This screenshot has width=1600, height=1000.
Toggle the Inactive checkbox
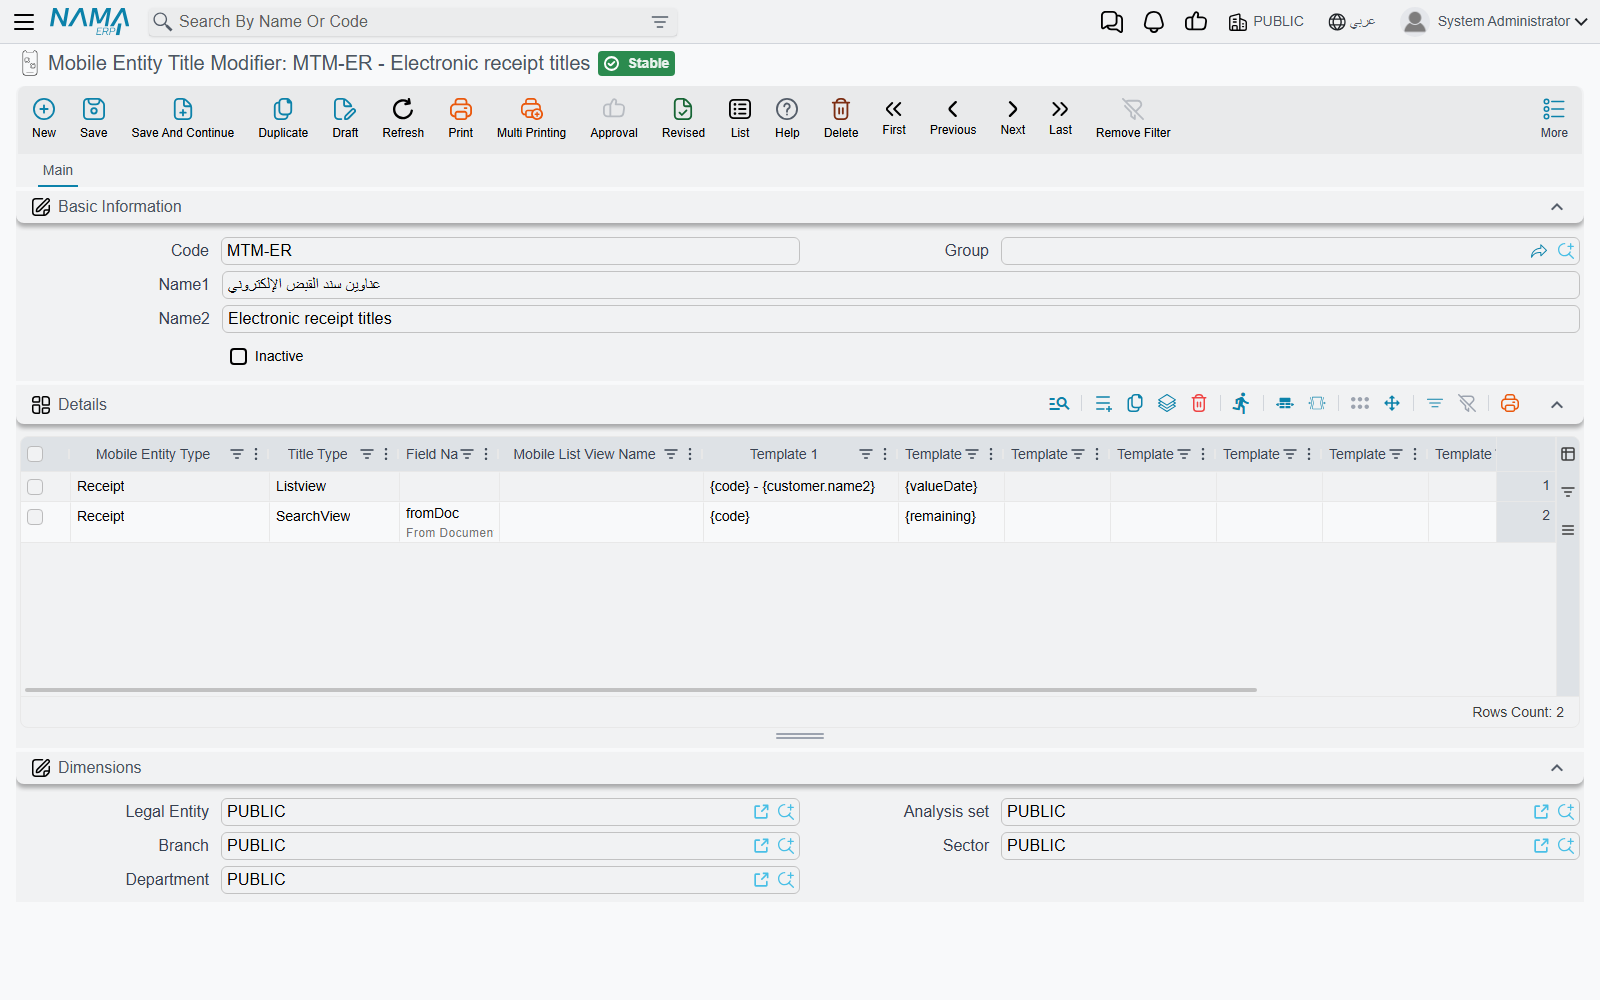click(x=238, y=356)
